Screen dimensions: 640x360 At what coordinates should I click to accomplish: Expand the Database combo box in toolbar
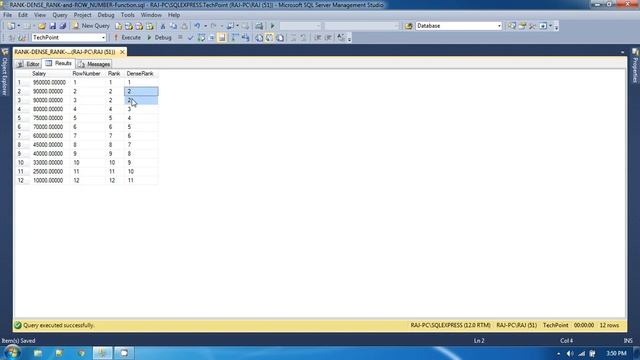(x=499, y=26)
